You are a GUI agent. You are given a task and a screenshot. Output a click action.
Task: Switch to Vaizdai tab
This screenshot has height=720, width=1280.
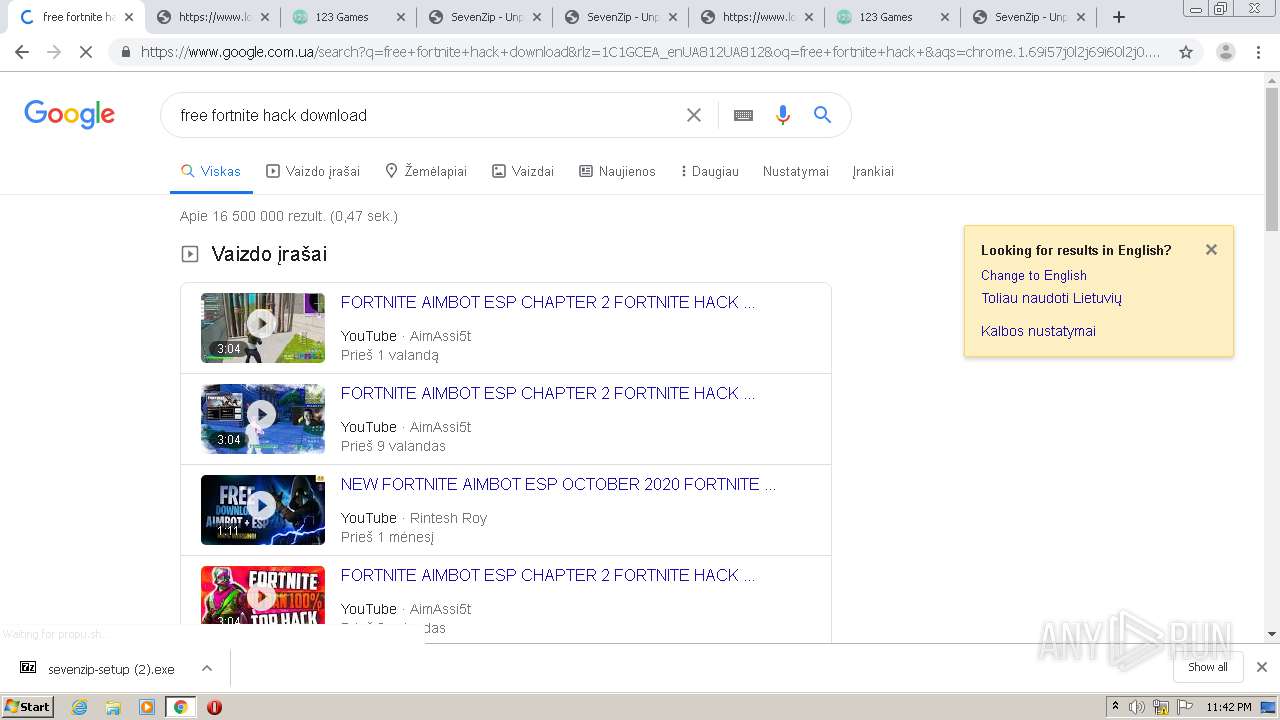[x=523, y=171]
